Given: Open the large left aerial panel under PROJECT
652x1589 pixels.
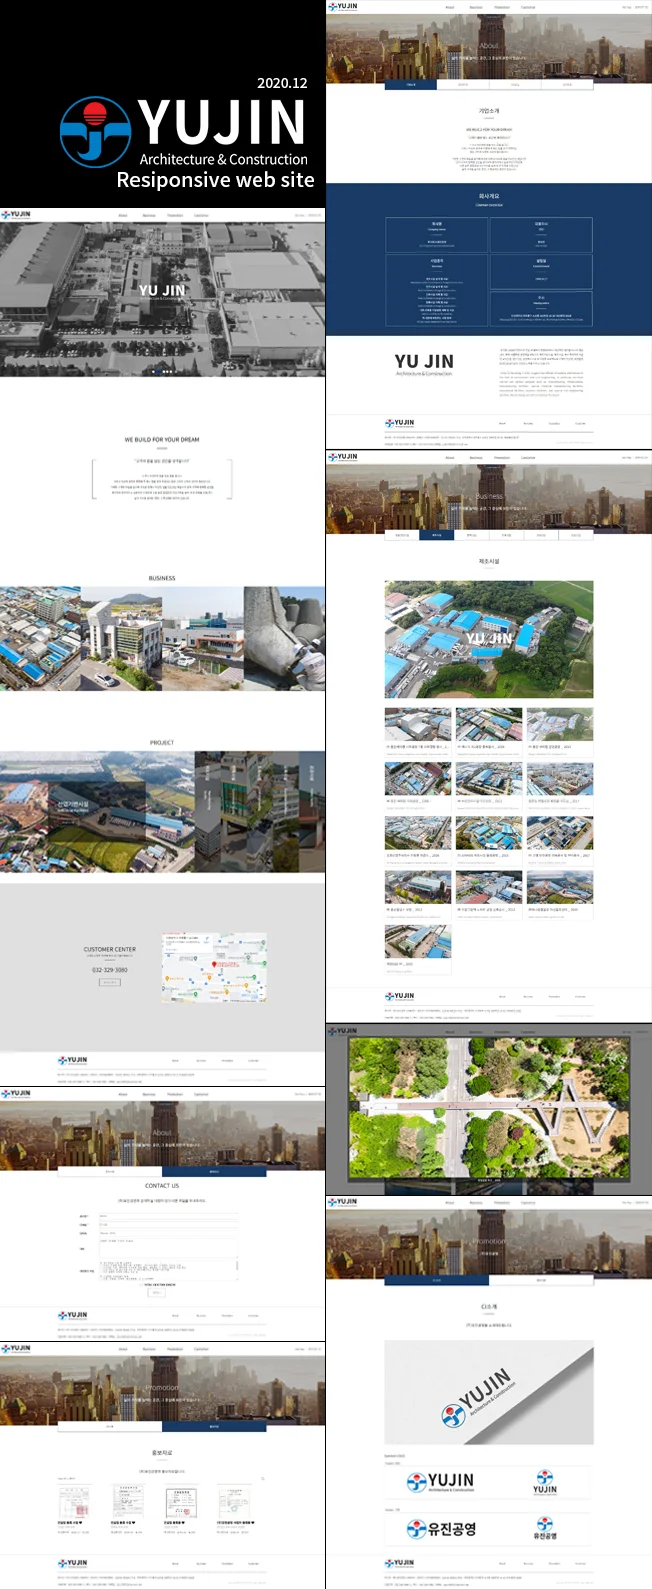Looking at the screenshot, I should [x=97, y=811].
